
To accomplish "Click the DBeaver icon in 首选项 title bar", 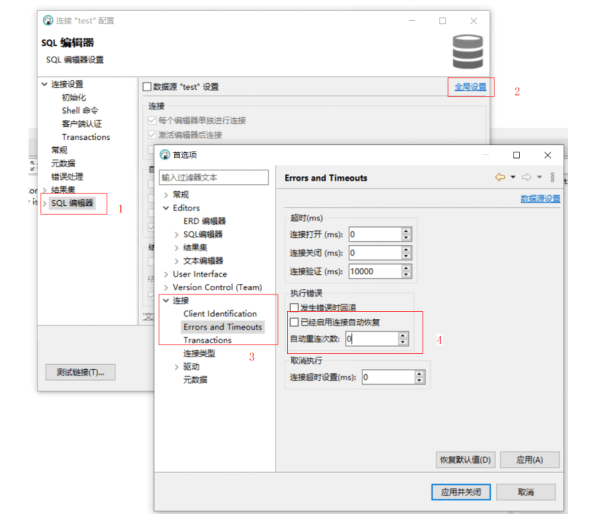I will pyautogui.click(x=165, y=155).
